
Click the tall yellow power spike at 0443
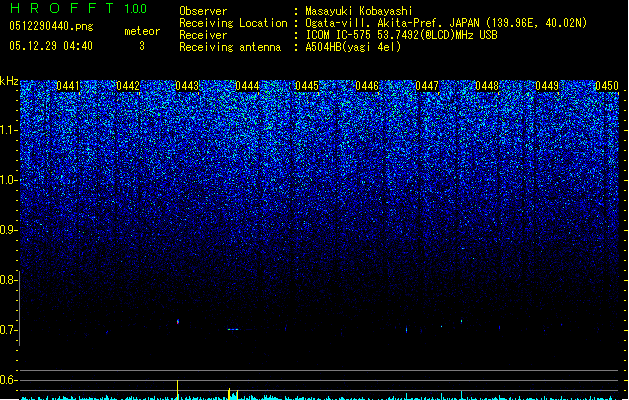pyautogui.click(x=177, y=389)
